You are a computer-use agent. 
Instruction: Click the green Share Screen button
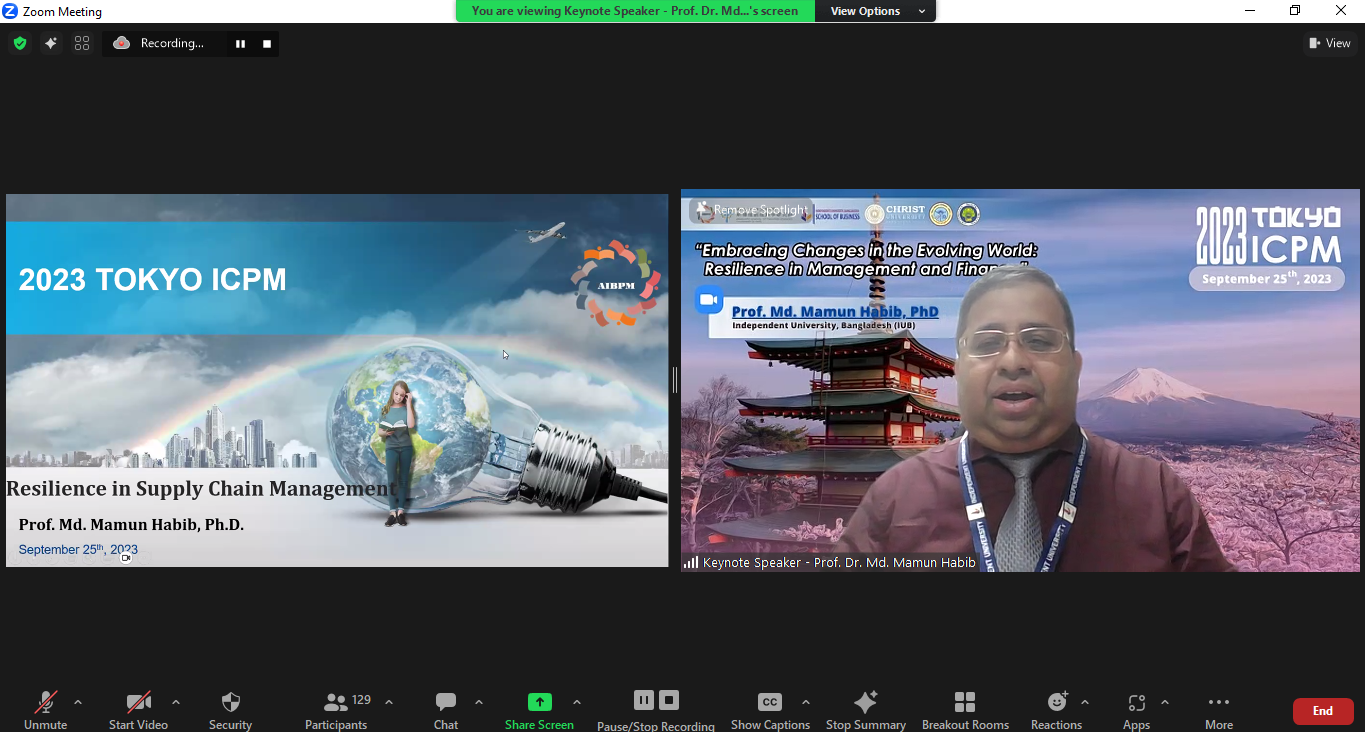point(539,710)
